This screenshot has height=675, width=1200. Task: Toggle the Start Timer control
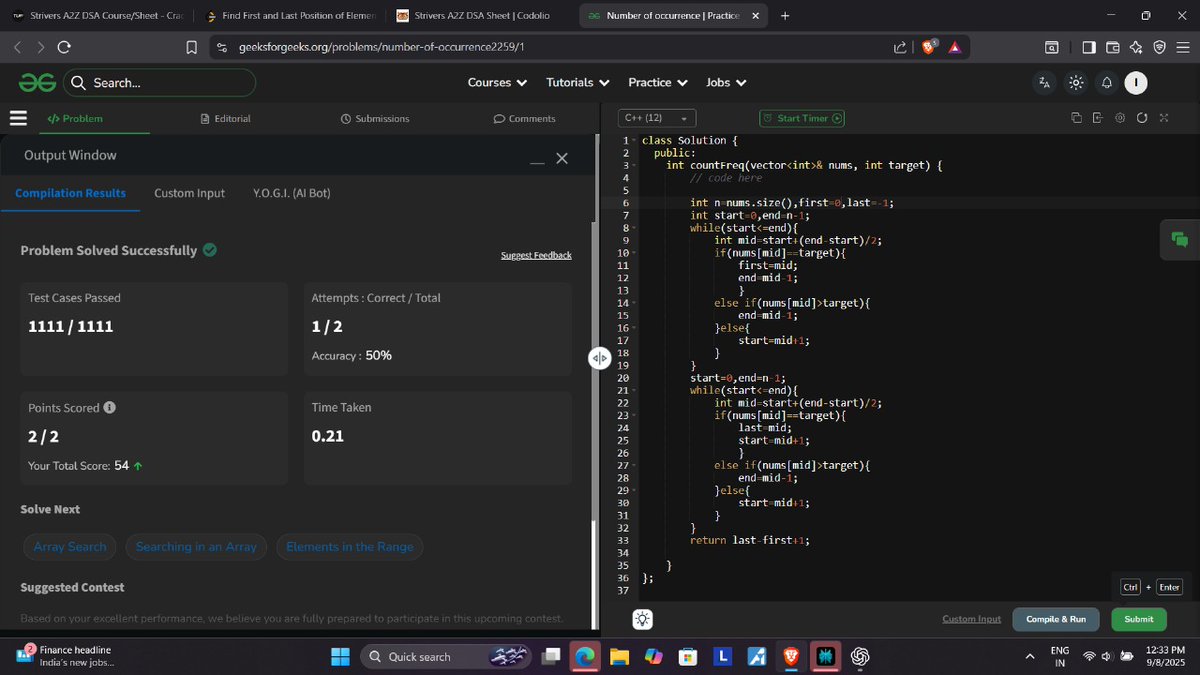point(801,117)
